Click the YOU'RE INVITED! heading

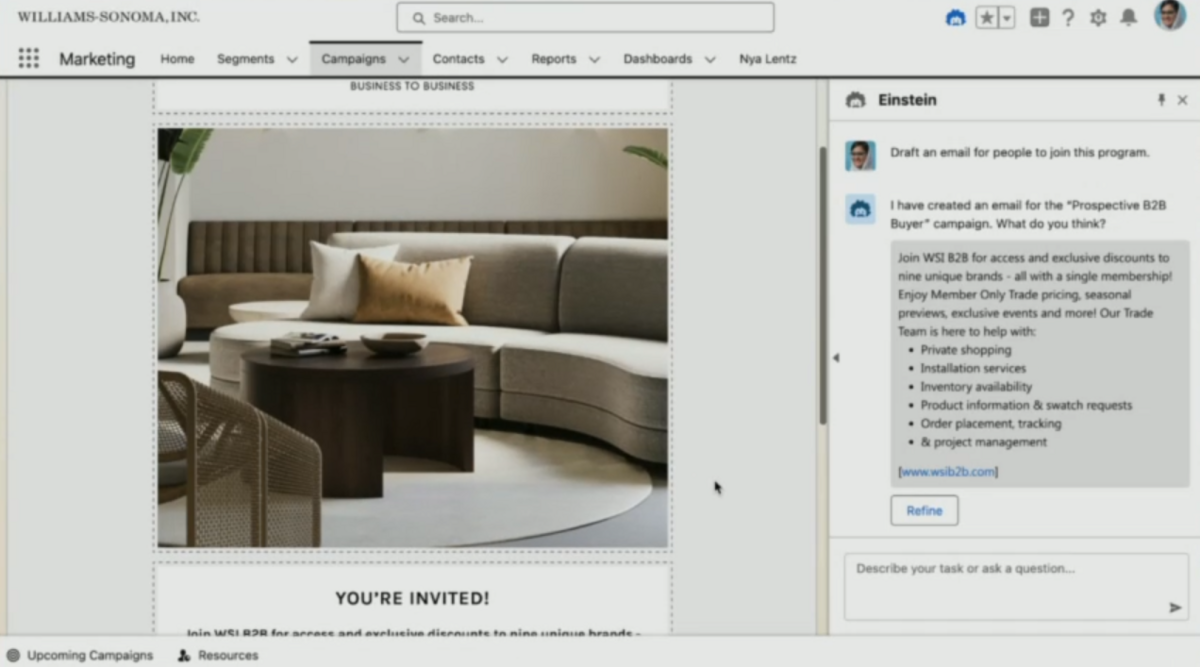[412, 598]
